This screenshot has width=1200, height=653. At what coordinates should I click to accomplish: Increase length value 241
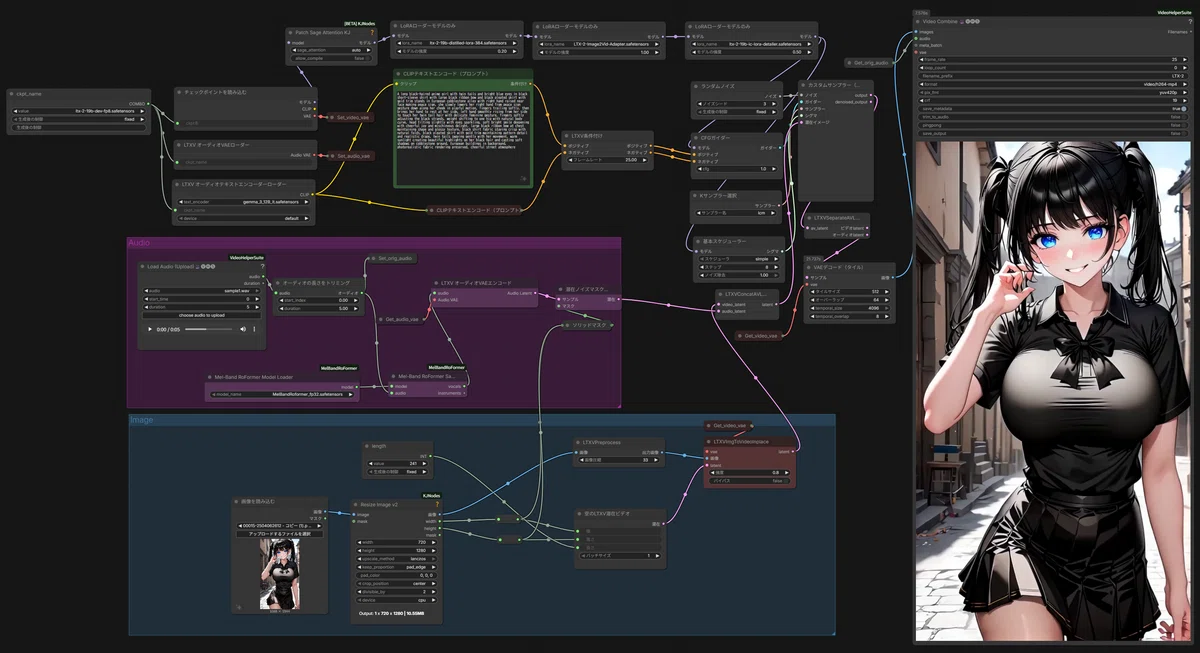pos(424,464)
